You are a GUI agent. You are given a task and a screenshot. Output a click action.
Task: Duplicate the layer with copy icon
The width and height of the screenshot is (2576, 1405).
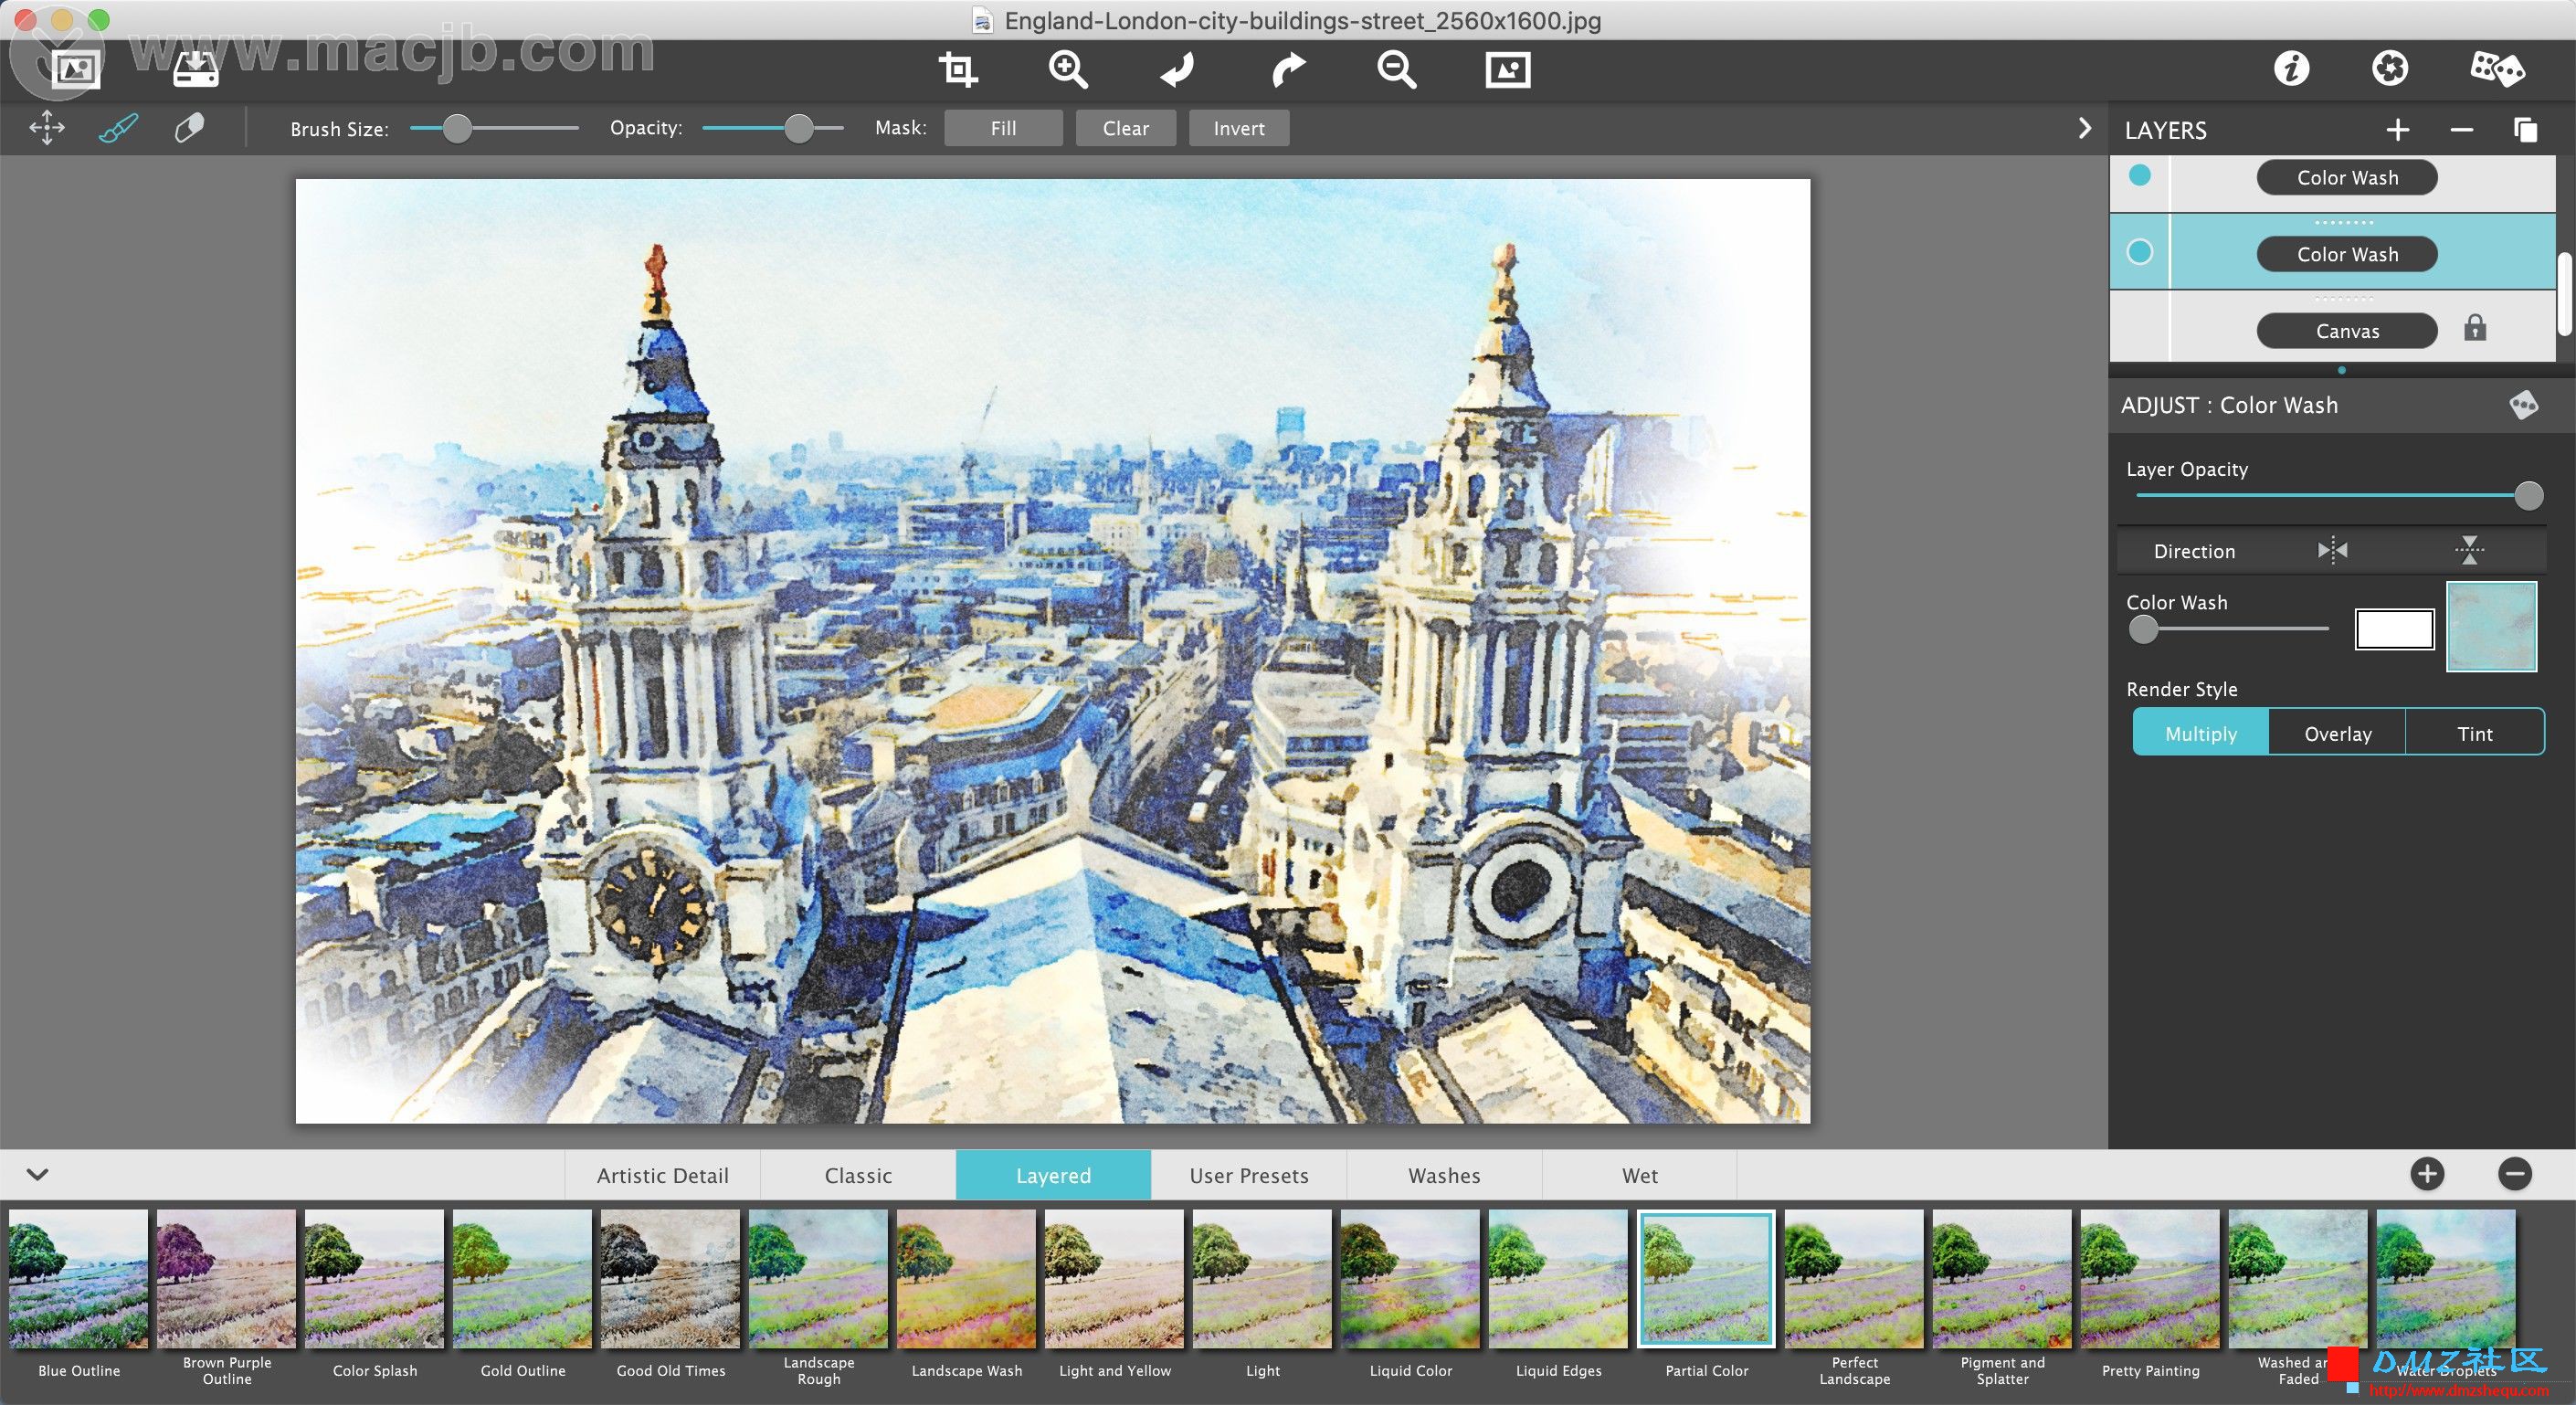tap(2525, 130)
